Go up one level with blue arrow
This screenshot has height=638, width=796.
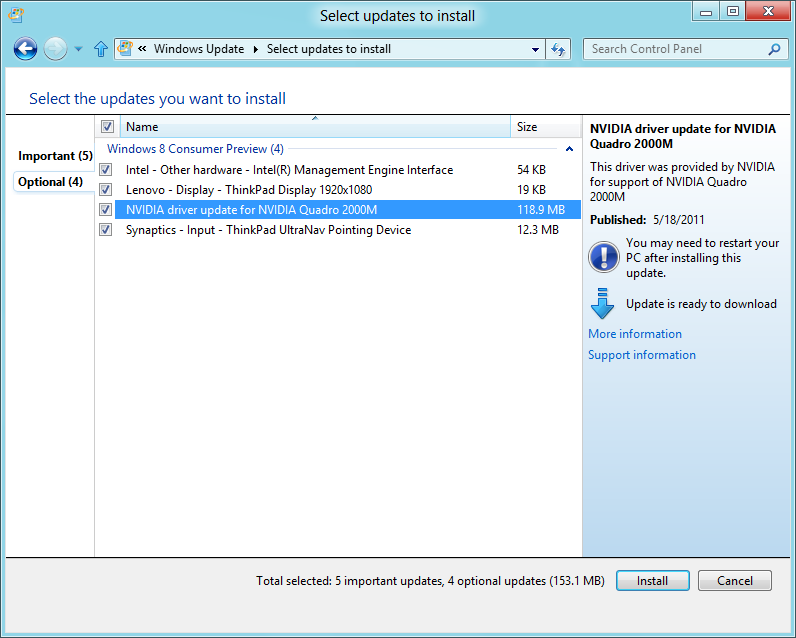point(101,49)
